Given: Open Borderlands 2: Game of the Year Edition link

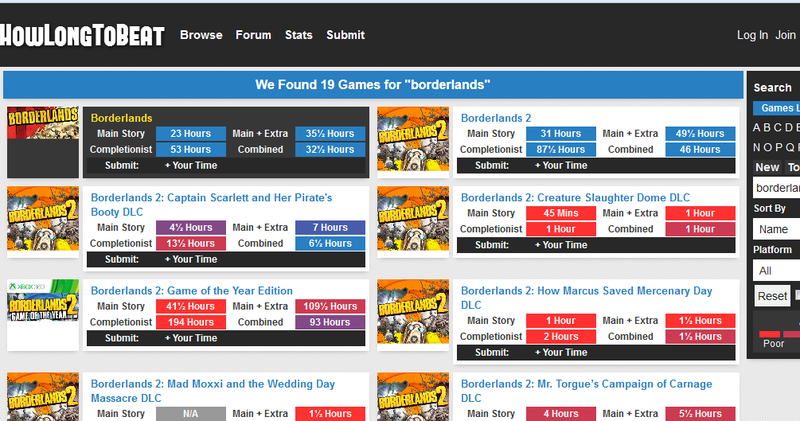Looking at the screenshot, I should [x=192, y=290].
